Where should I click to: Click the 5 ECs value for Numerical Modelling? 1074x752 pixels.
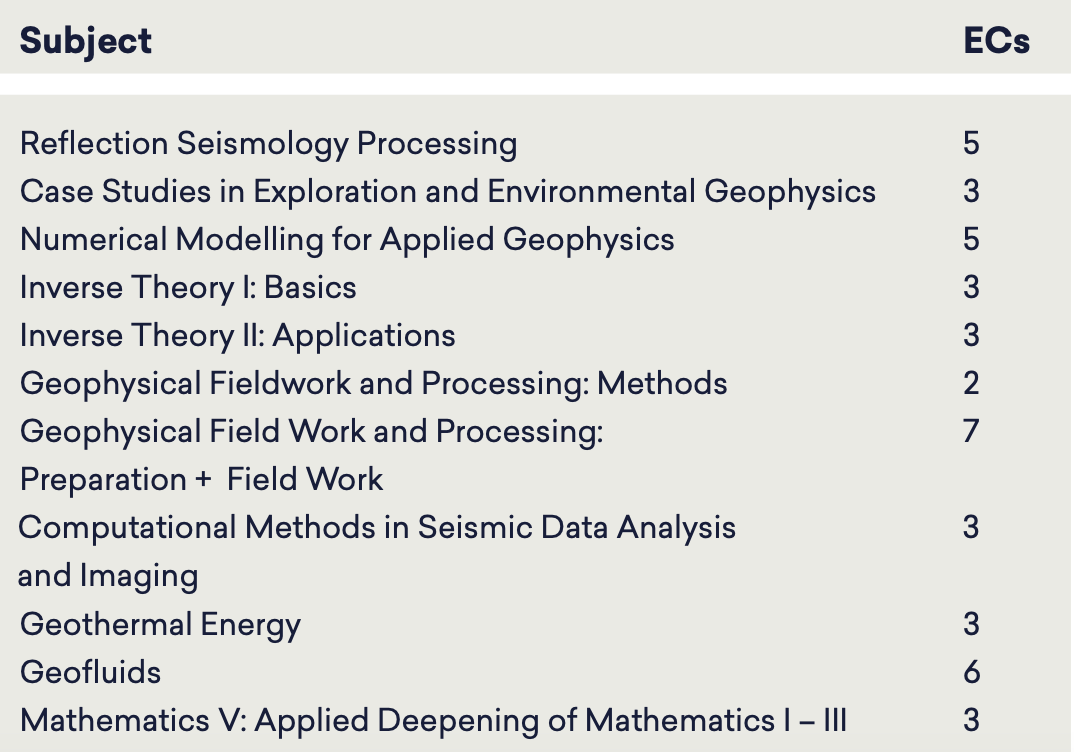[x=971, y=239]
